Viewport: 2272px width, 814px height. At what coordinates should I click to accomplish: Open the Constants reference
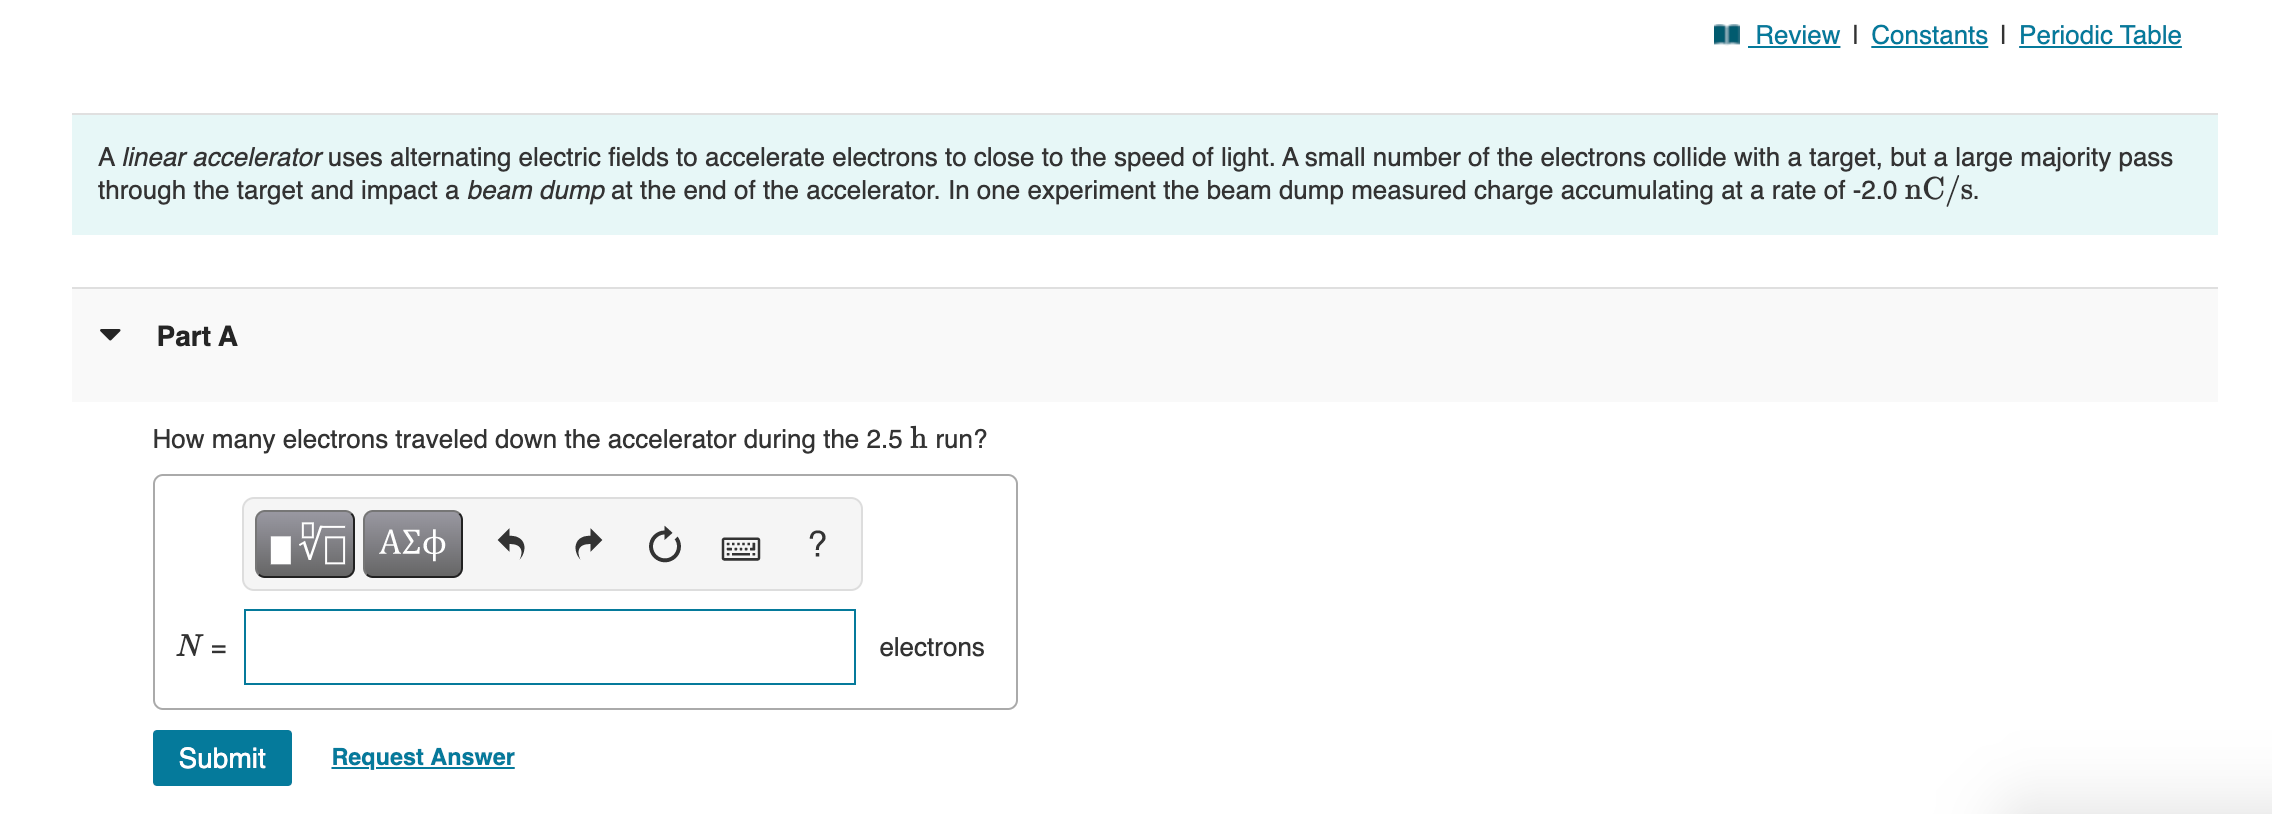[1928, 33]
